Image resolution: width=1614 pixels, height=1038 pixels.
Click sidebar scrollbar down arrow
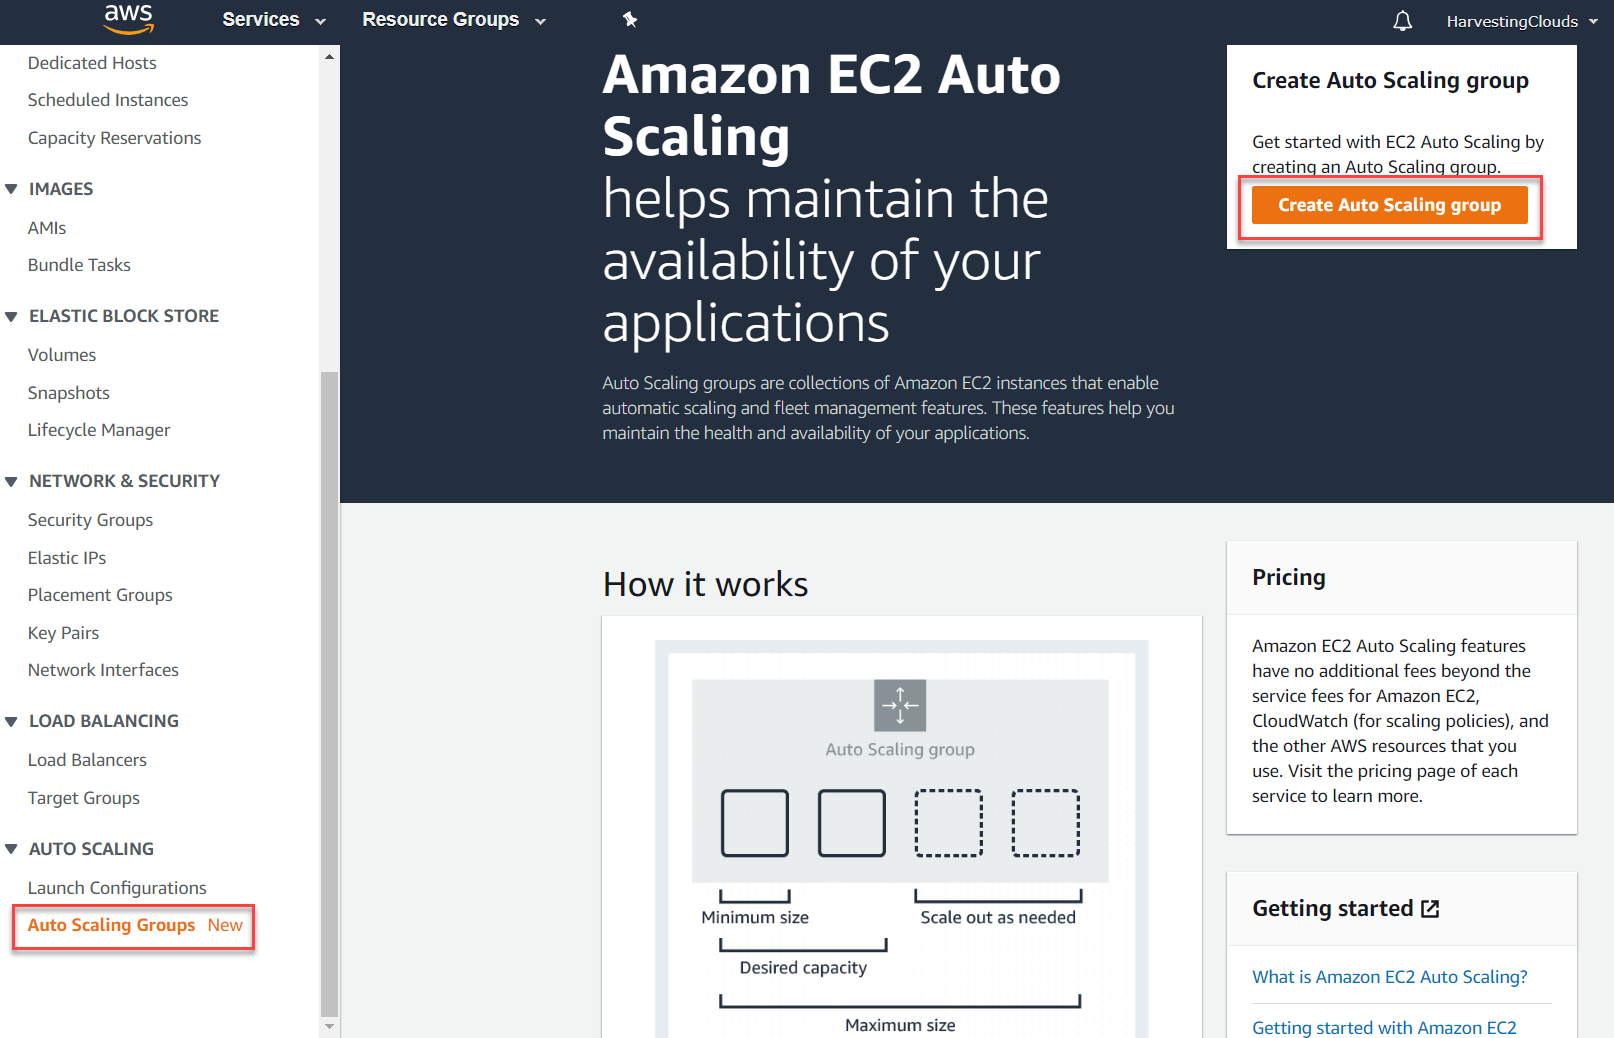click(329, 1027)
